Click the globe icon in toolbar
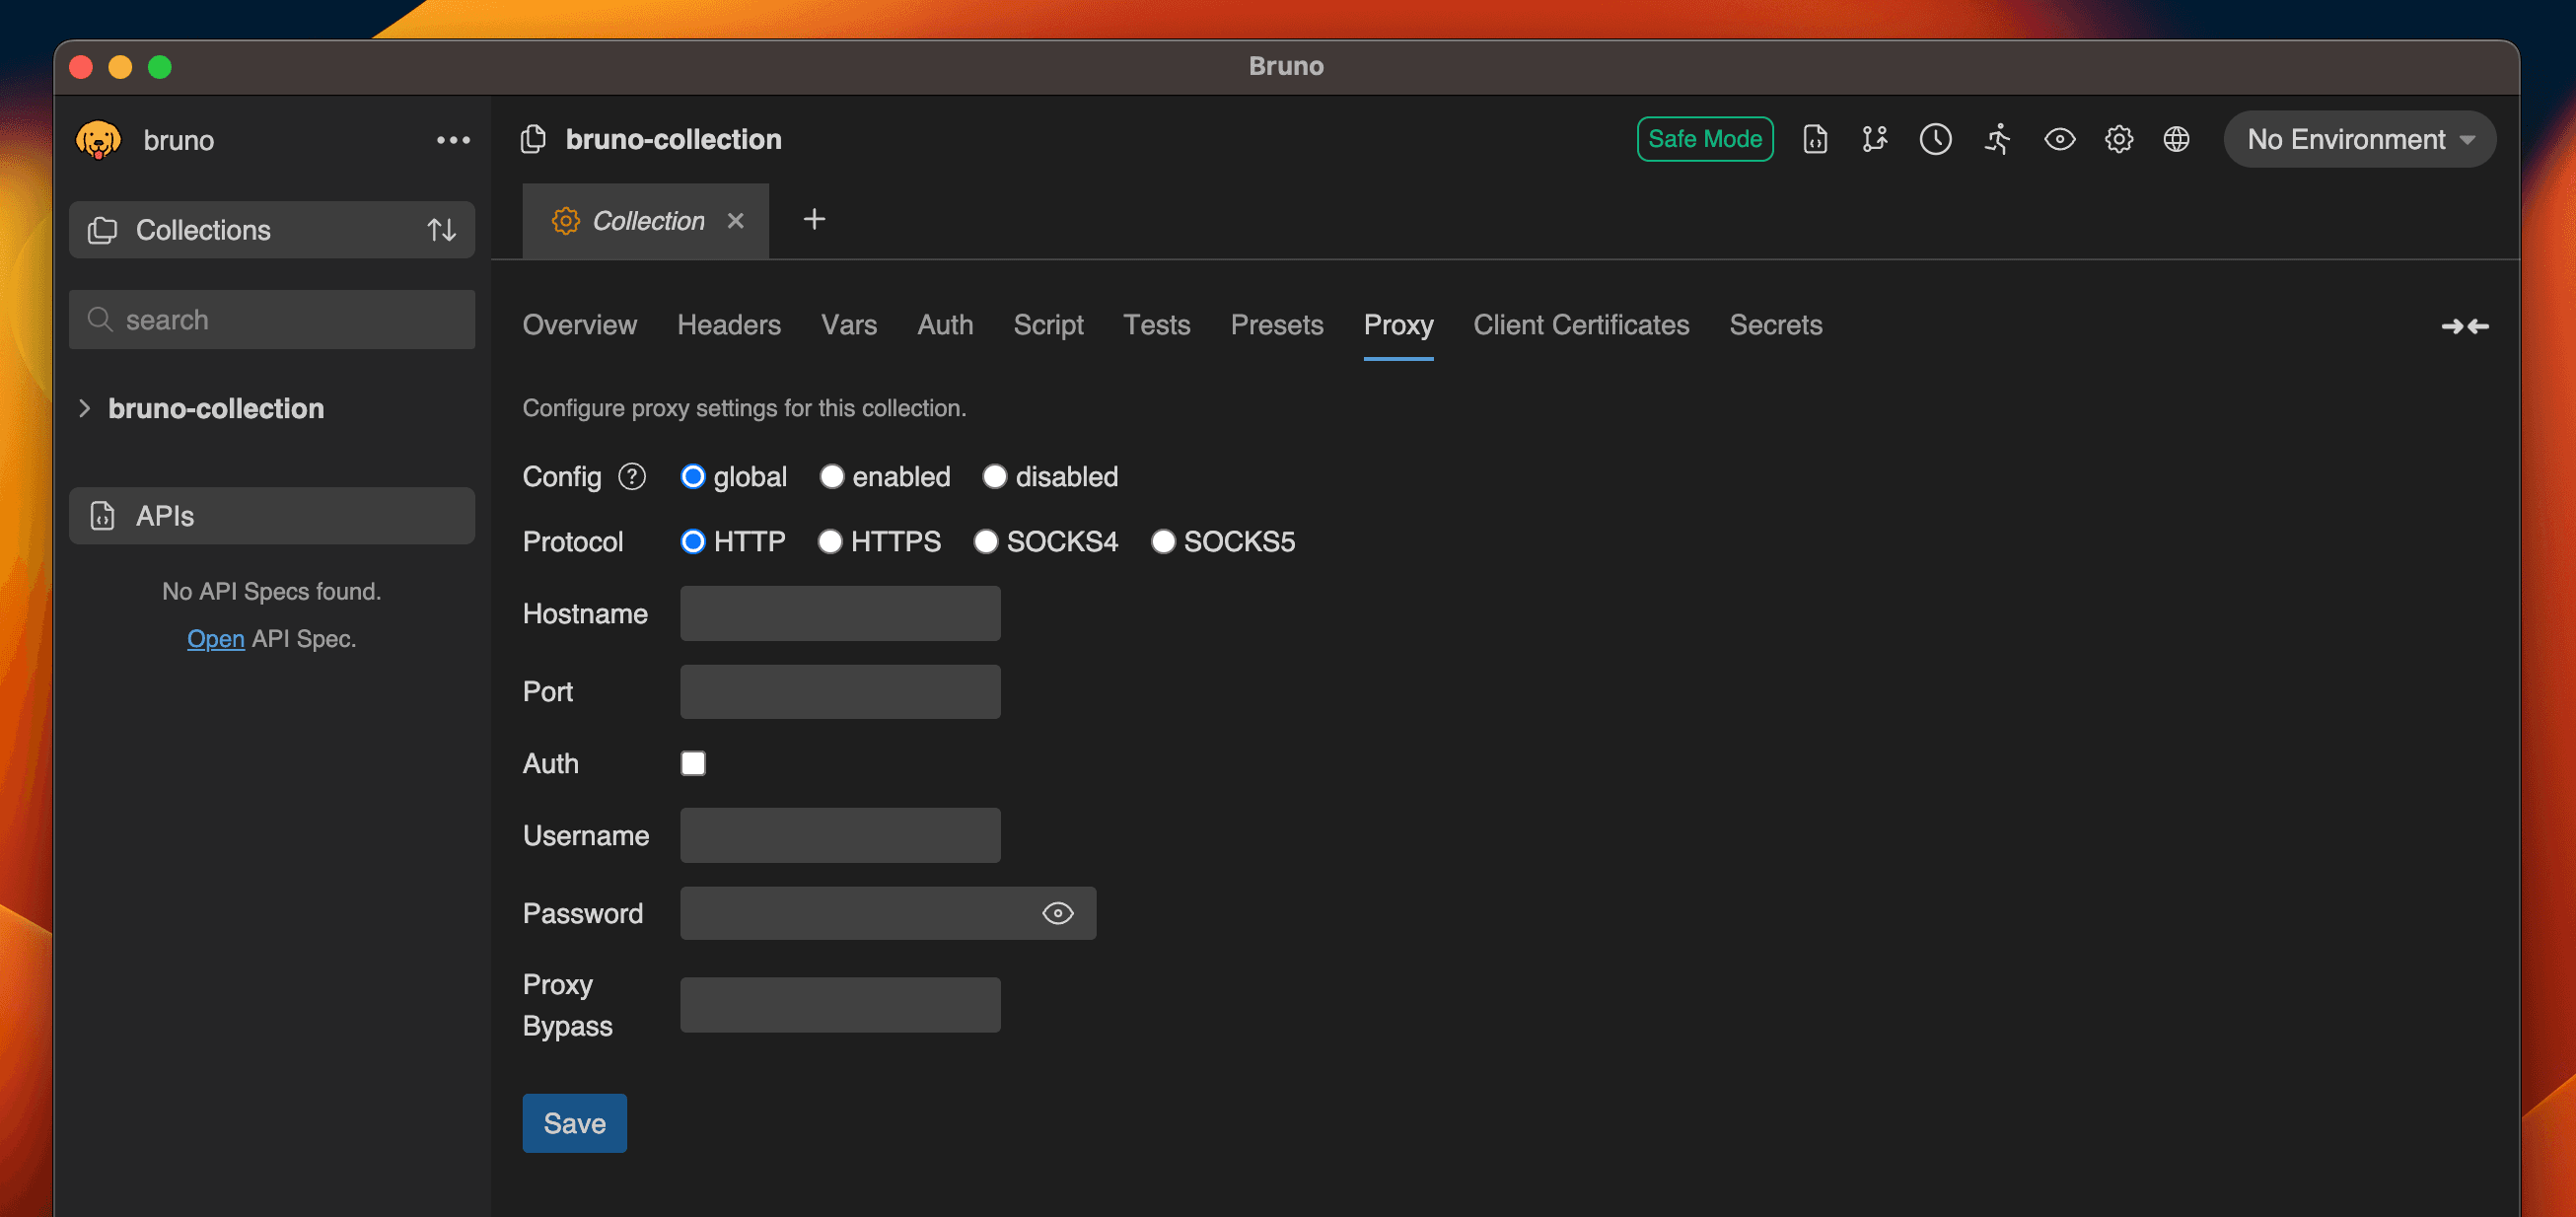Screen dimensions: 2576x1217 [2176, 139]
